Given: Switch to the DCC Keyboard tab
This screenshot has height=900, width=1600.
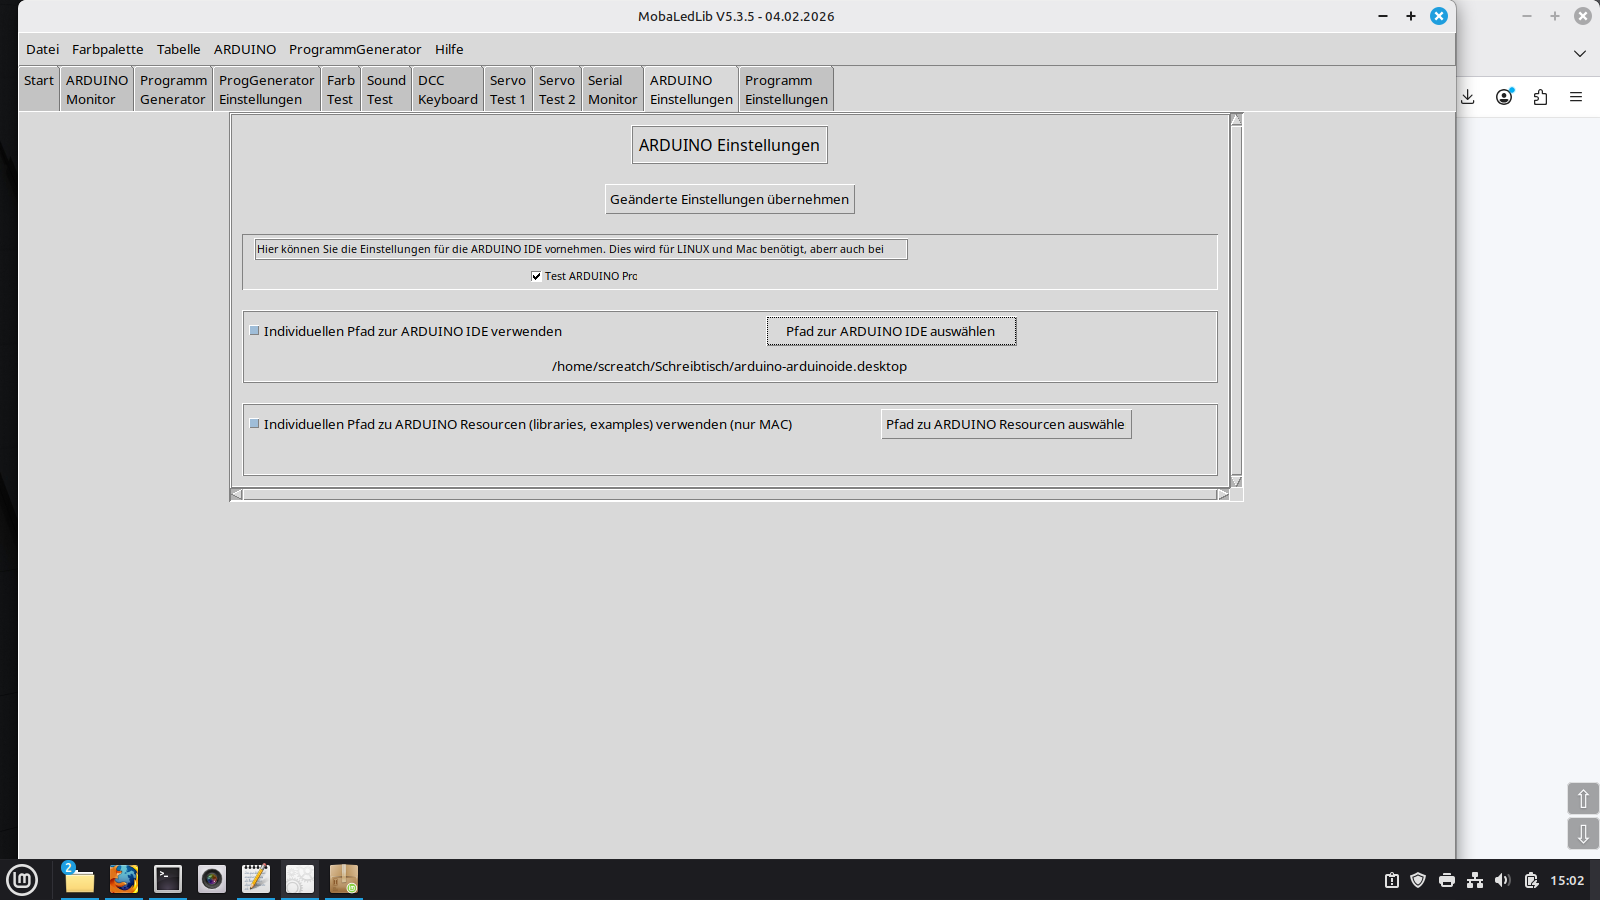Looking at the screenshot, I should 447,90.
